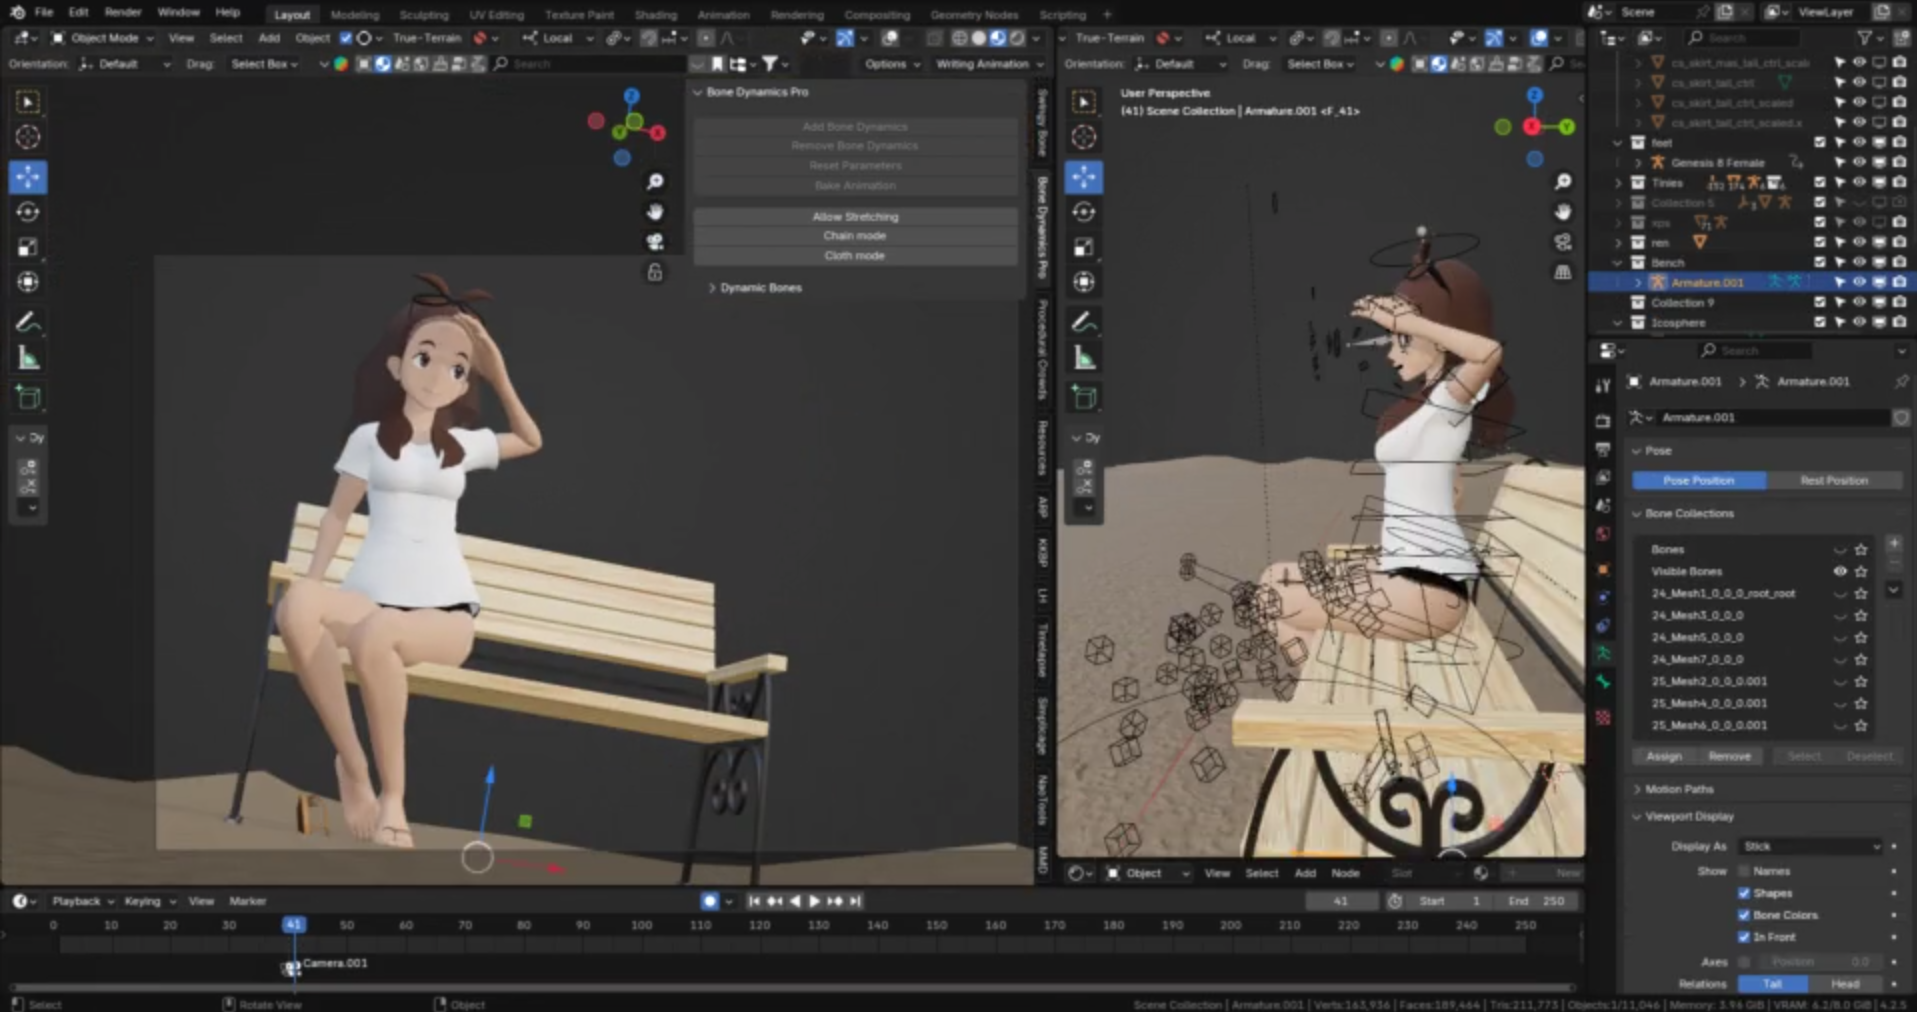Click frame 100 on the timeline ruler
This screenshot has height=1012, width=1917.
pyautogui.click(x=641, y=925)
